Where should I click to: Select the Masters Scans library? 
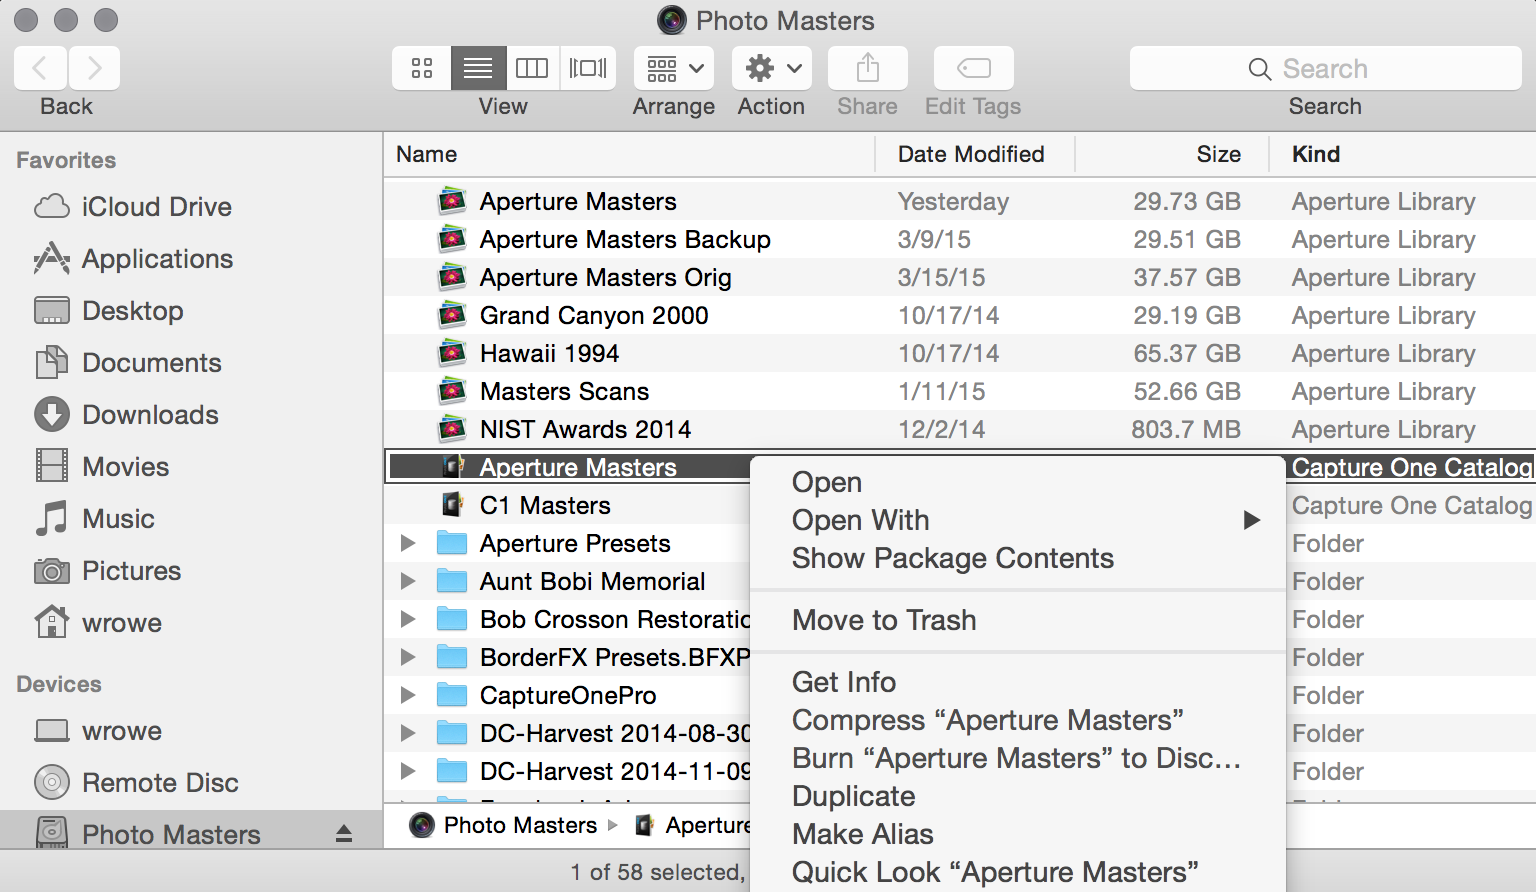coord(960,392)
